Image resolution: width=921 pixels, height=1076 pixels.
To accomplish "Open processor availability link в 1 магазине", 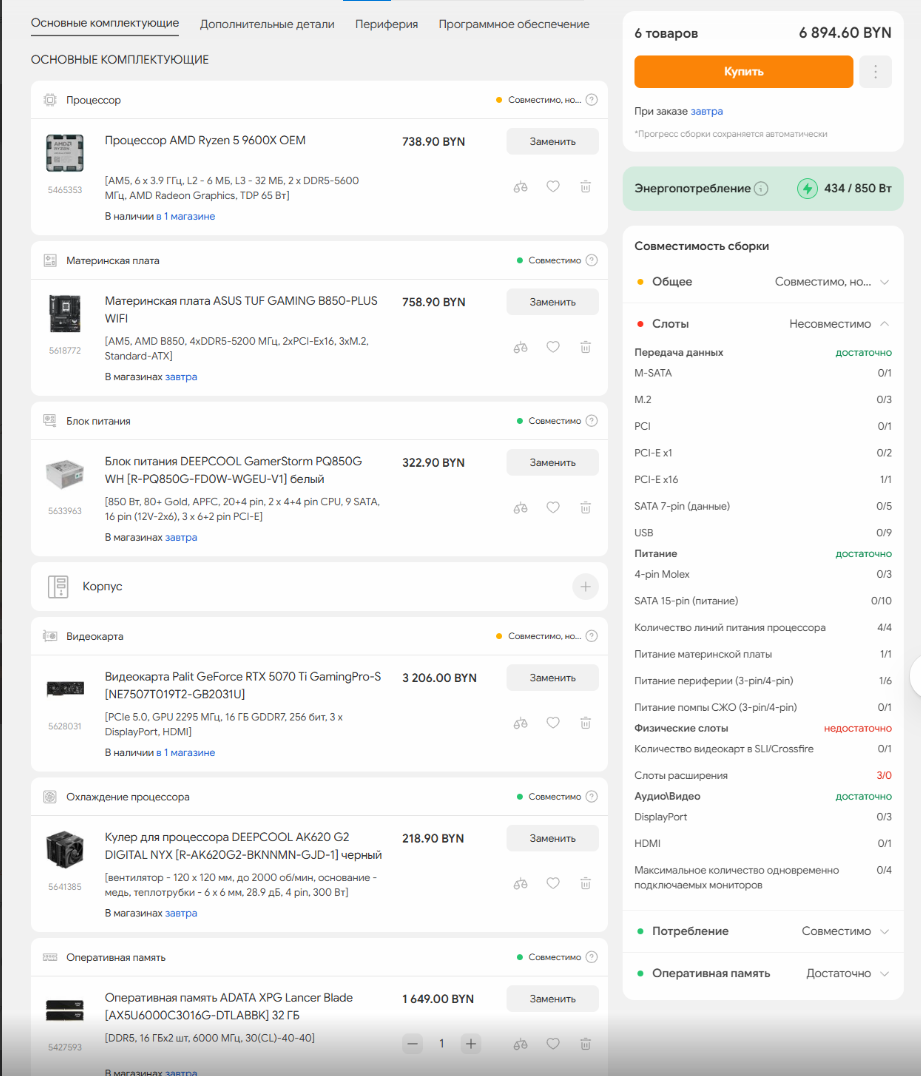I will coord(185,216).
